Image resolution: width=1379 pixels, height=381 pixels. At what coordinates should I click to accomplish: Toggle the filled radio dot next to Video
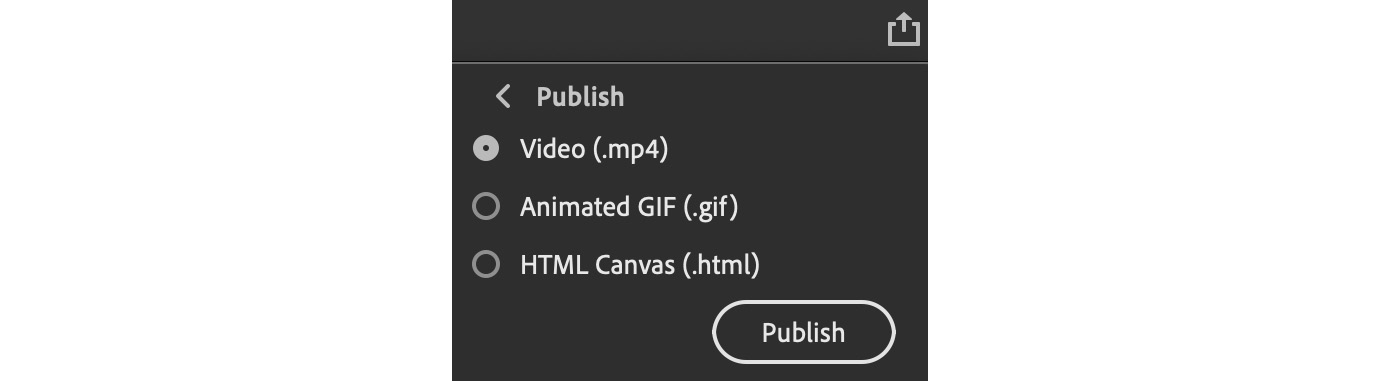(486, 149)
